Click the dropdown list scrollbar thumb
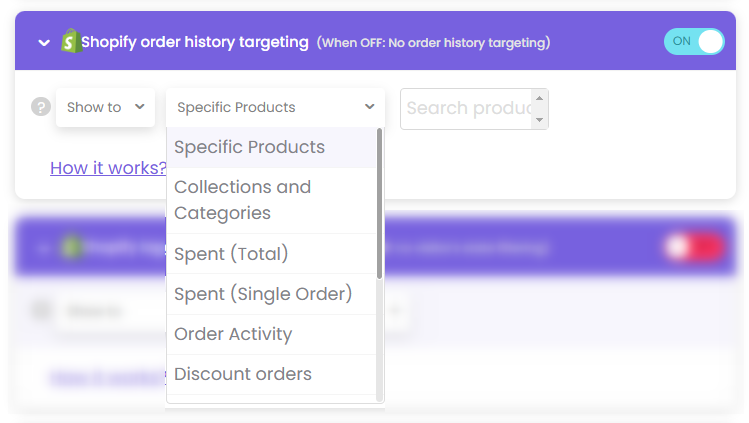 [380, 203]
